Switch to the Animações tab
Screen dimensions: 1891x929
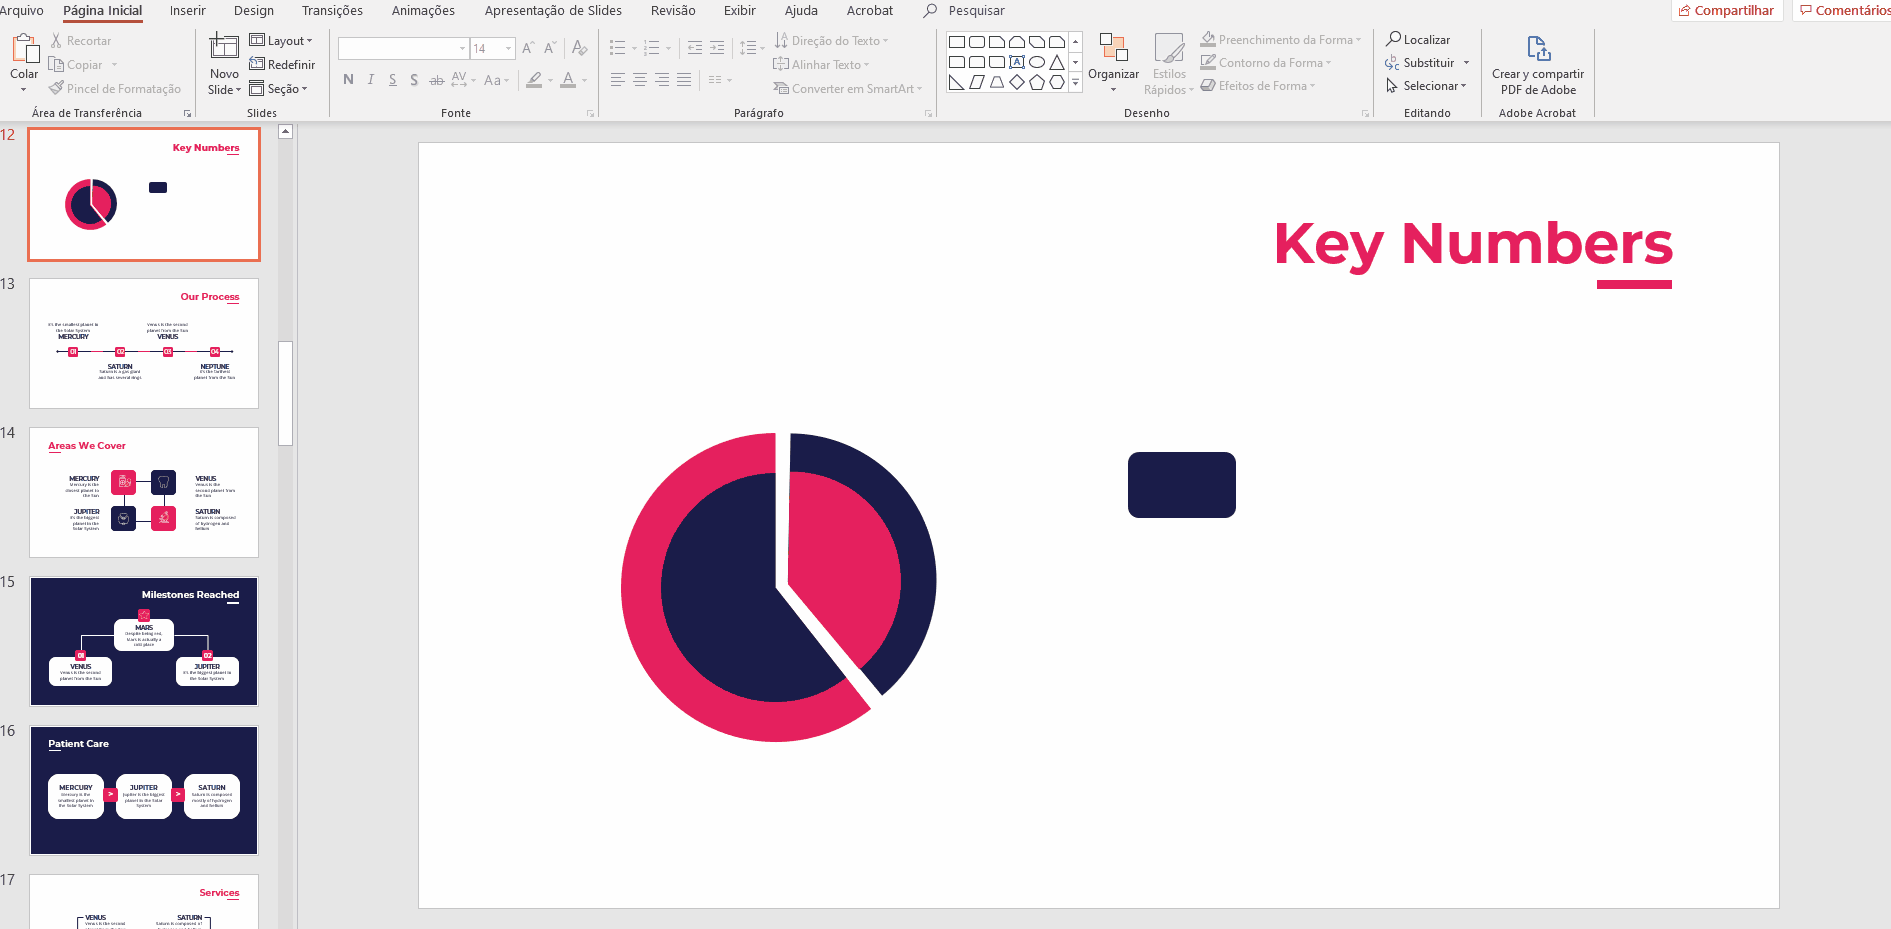(423, 11)
